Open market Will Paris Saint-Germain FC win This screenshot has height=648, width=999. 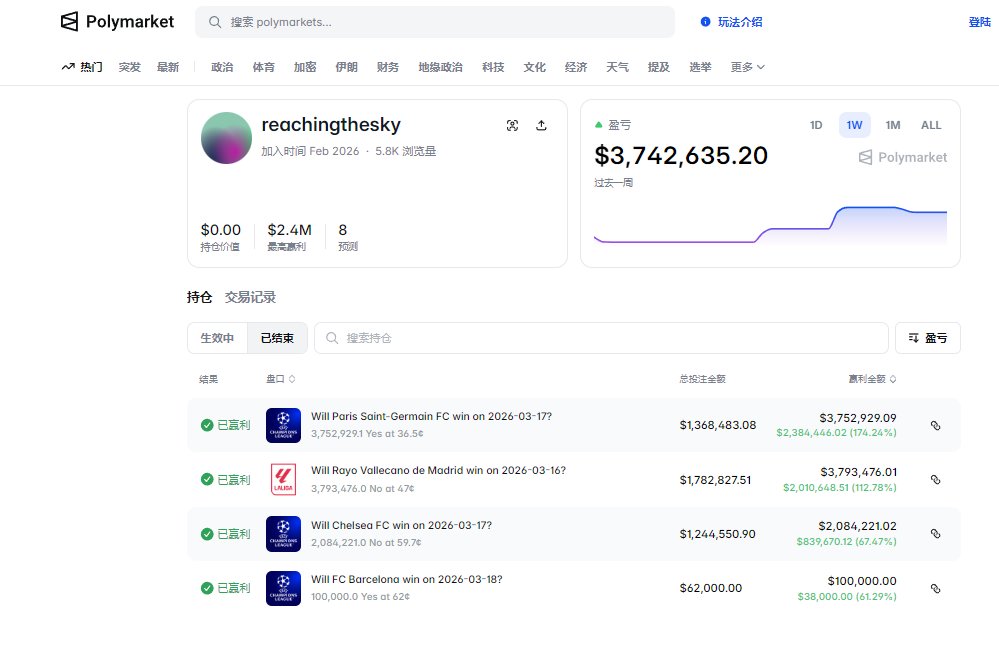431,416
